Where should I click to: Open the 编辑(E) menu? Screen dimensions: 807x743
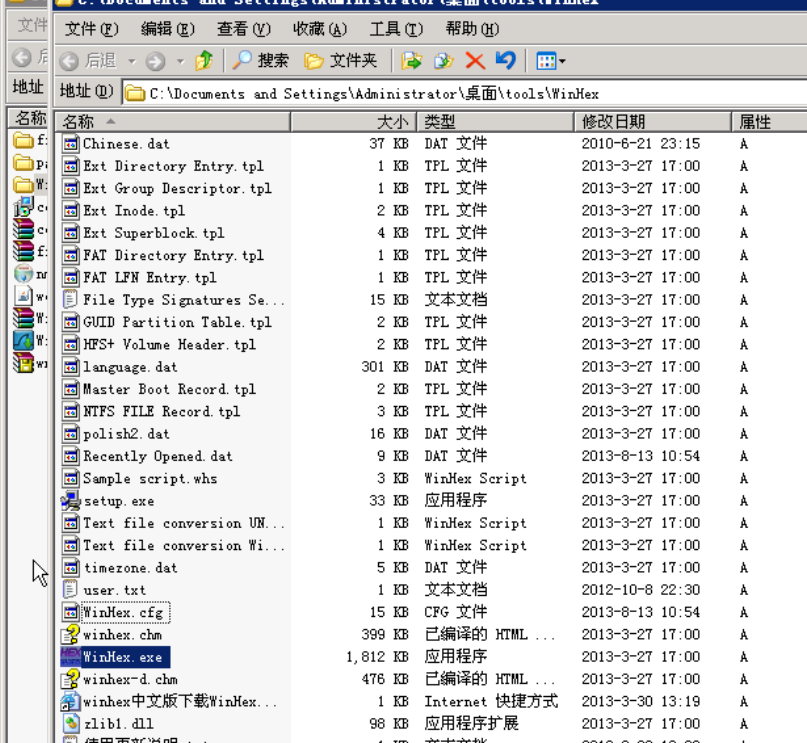click(168, 29)
